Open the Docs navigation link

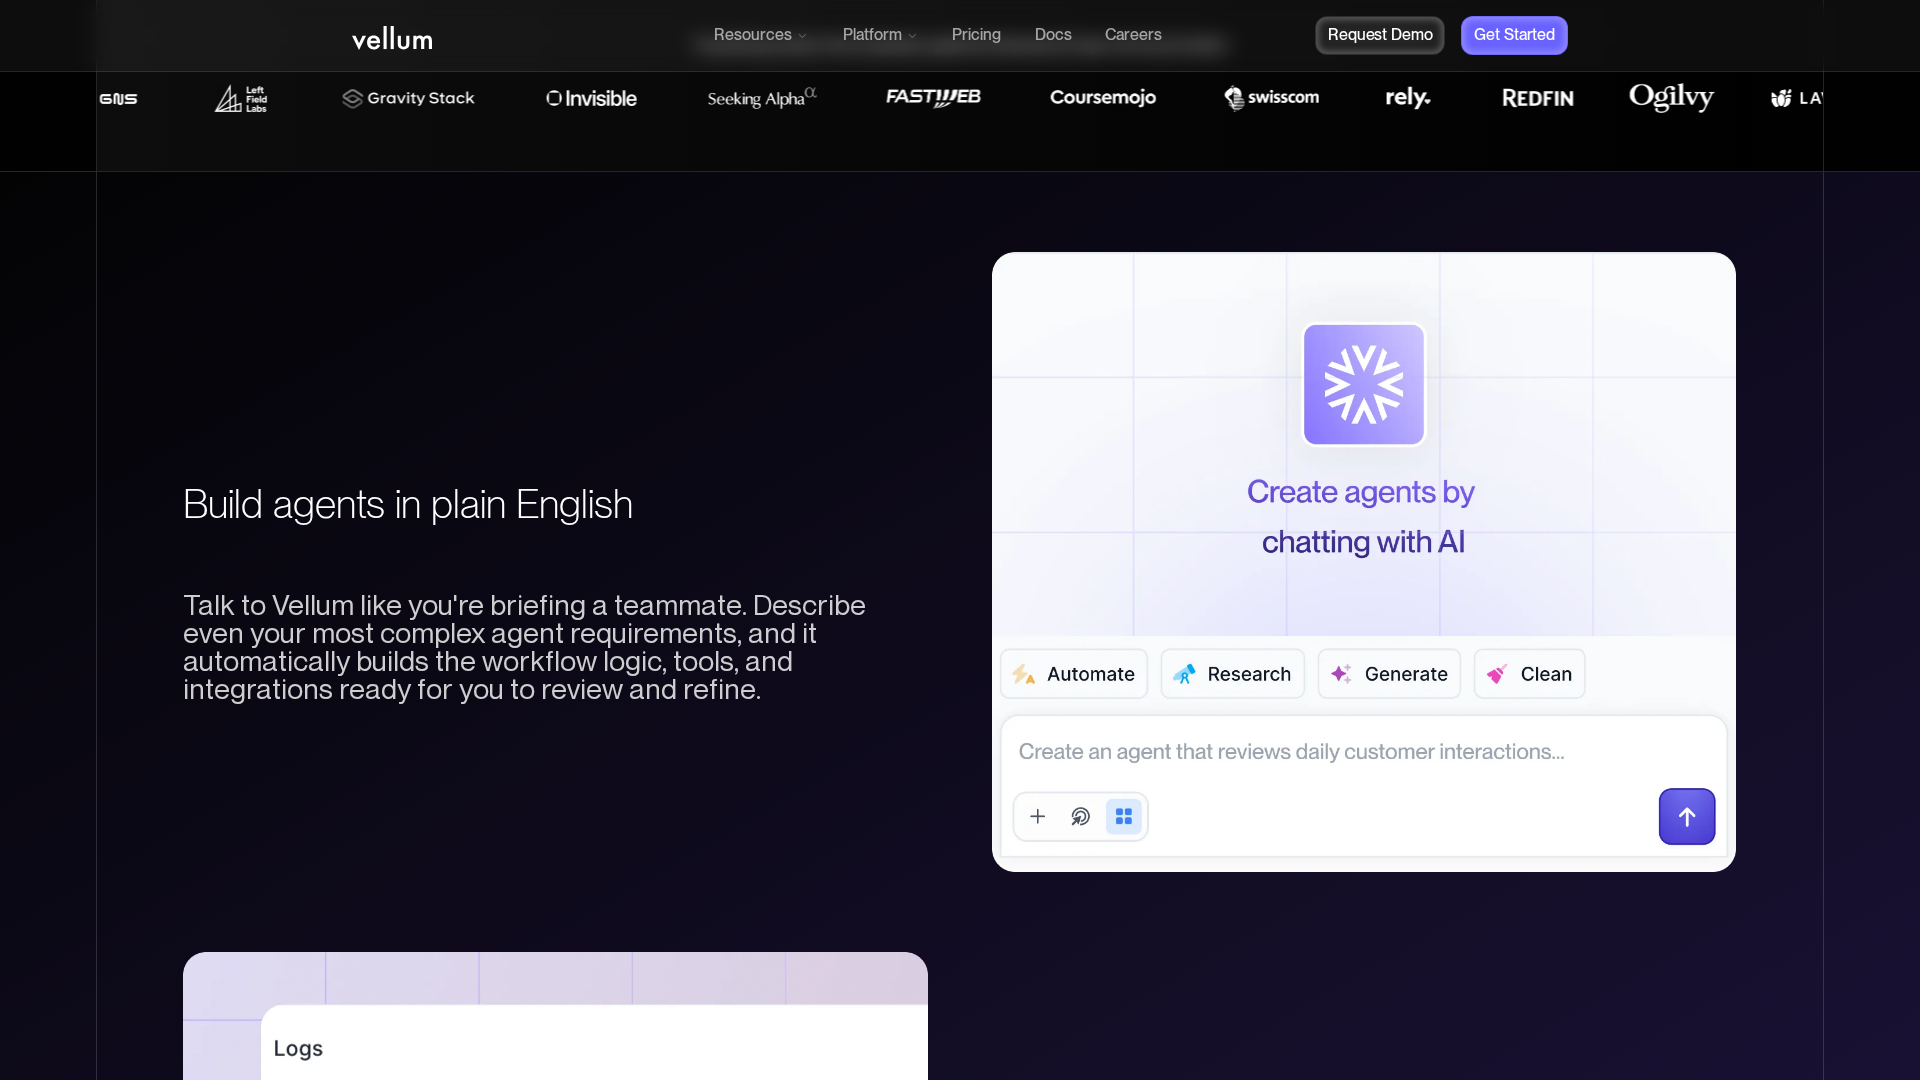(x=1053, y=35)
